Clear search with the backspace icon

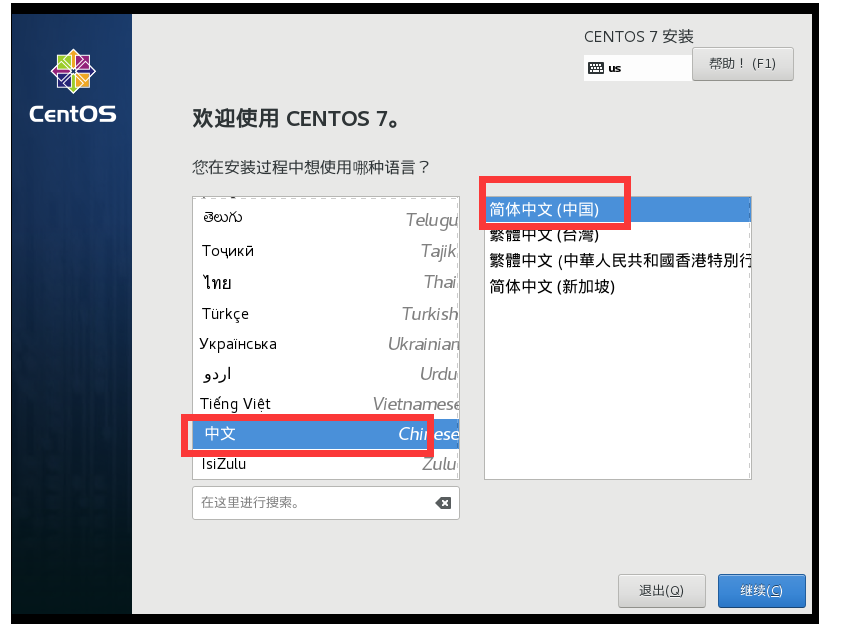pyautogui.click(x=443, y=503)
